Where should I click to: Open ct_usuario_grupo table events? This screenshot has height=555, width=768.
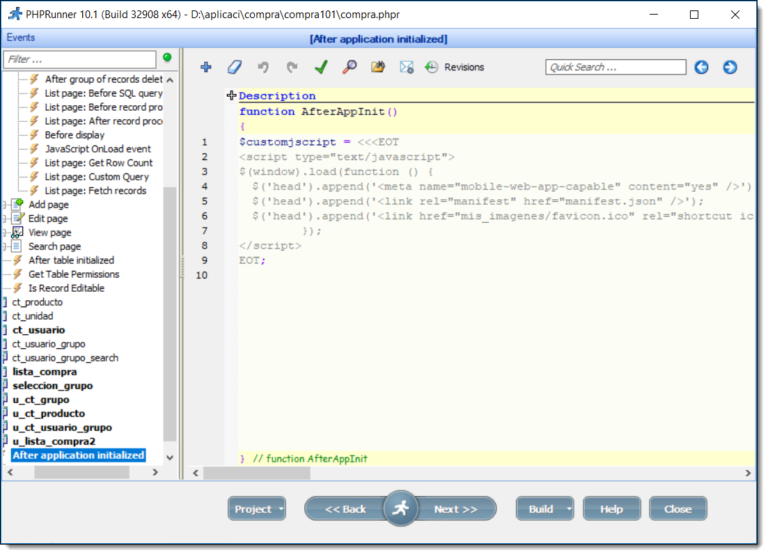[48, 344]
